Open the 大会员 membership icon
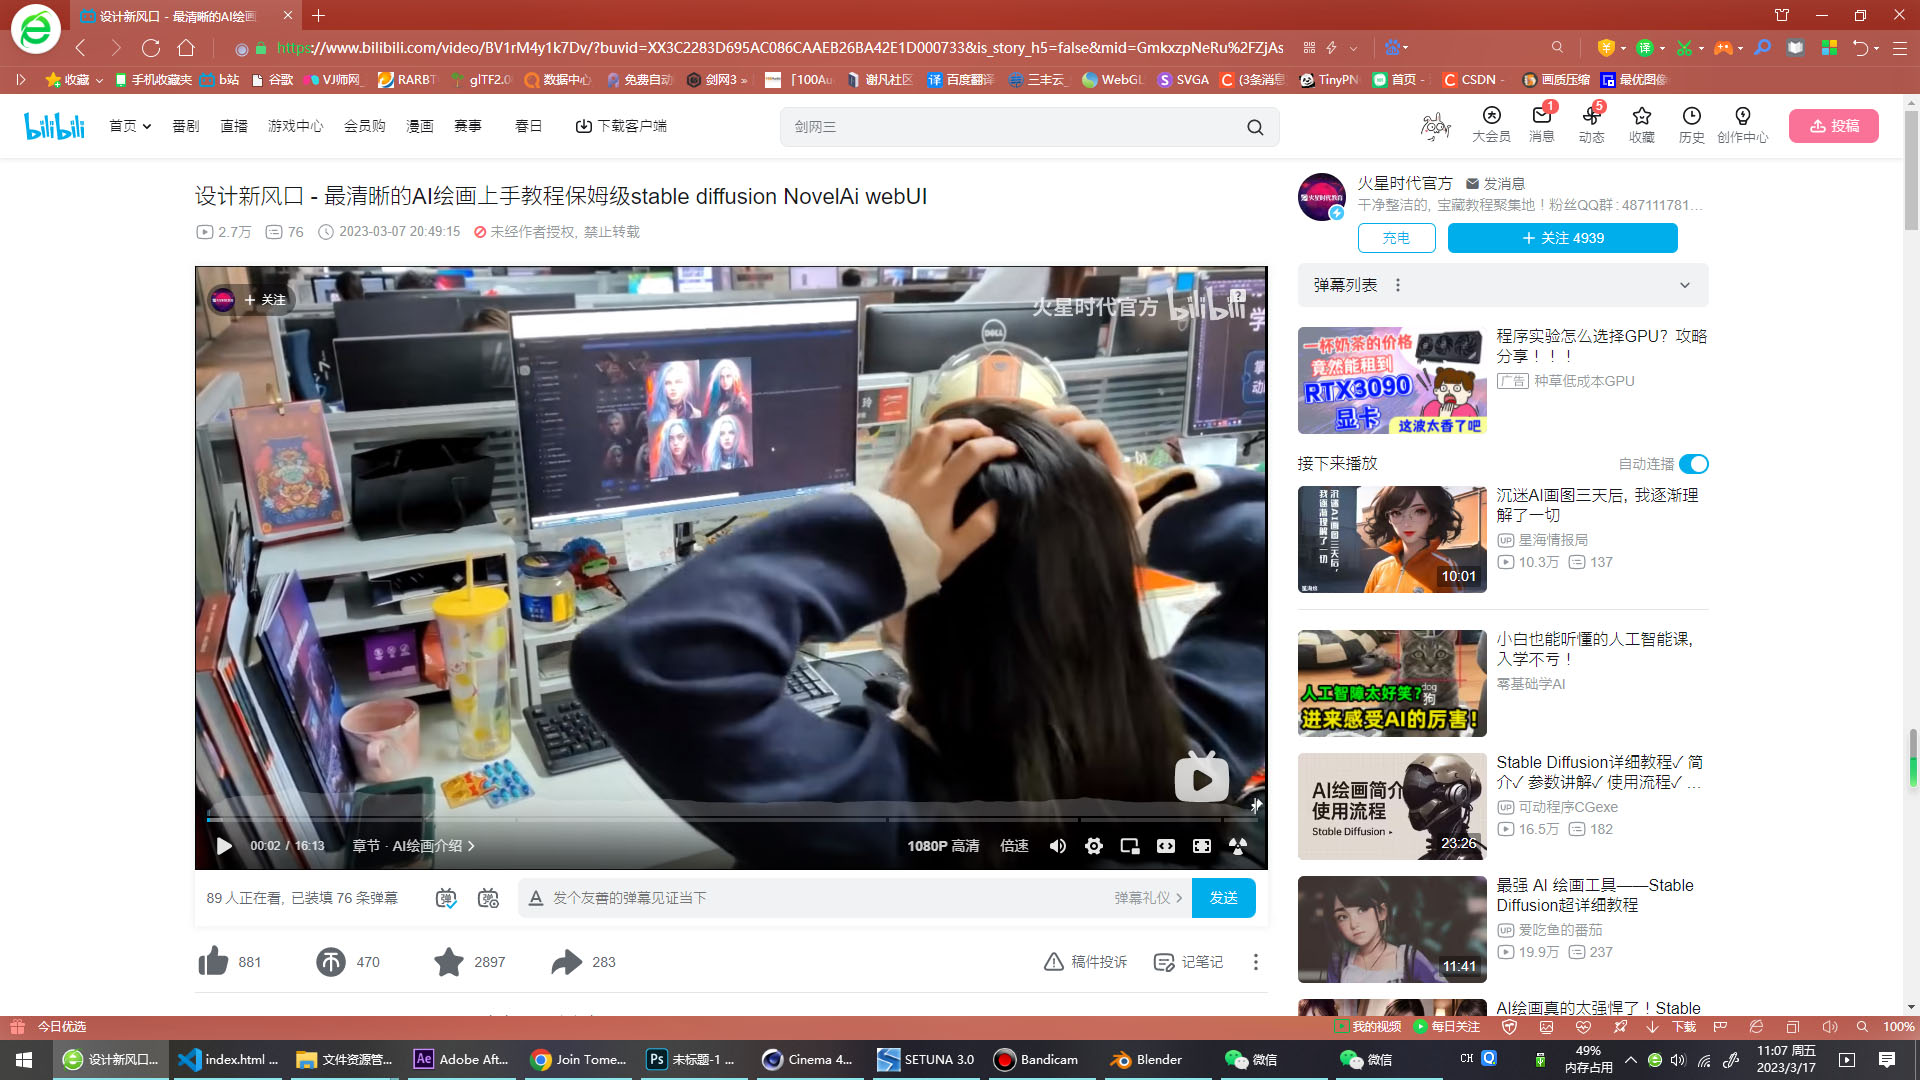 click(1491, 125)
